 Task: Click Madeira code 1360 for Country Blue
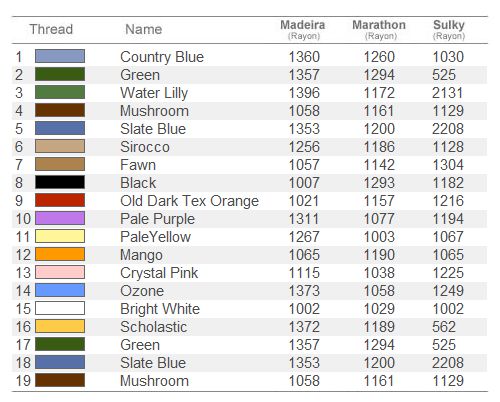pos(304,57)
